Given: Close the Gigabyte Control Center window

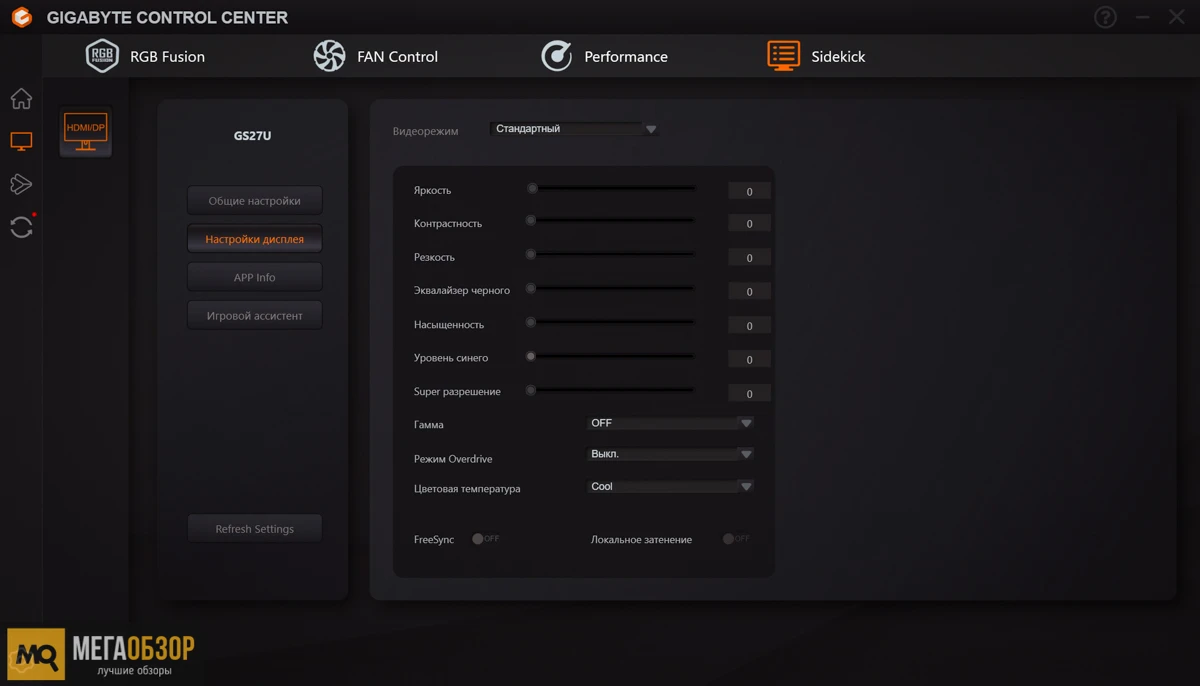Looking at the screenshot, I should [x=1177, y=17].
